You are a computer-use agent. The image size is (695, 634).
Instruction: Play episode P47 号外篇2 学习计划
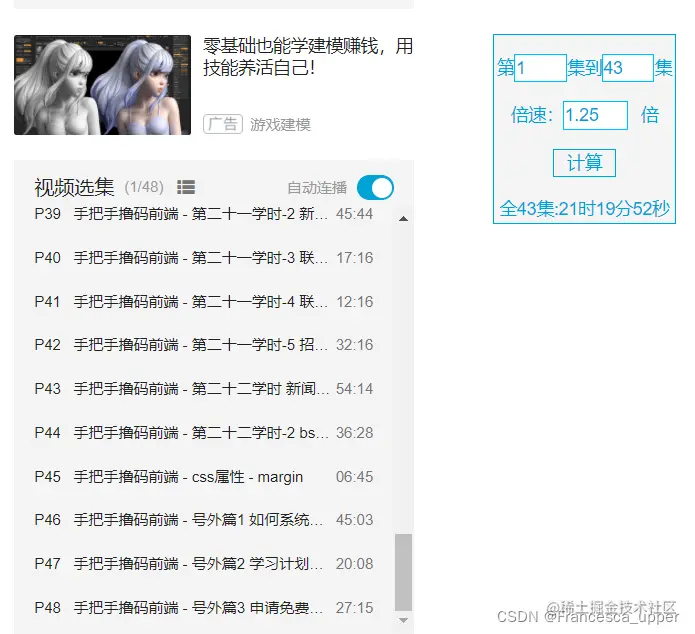coord(204,564)
